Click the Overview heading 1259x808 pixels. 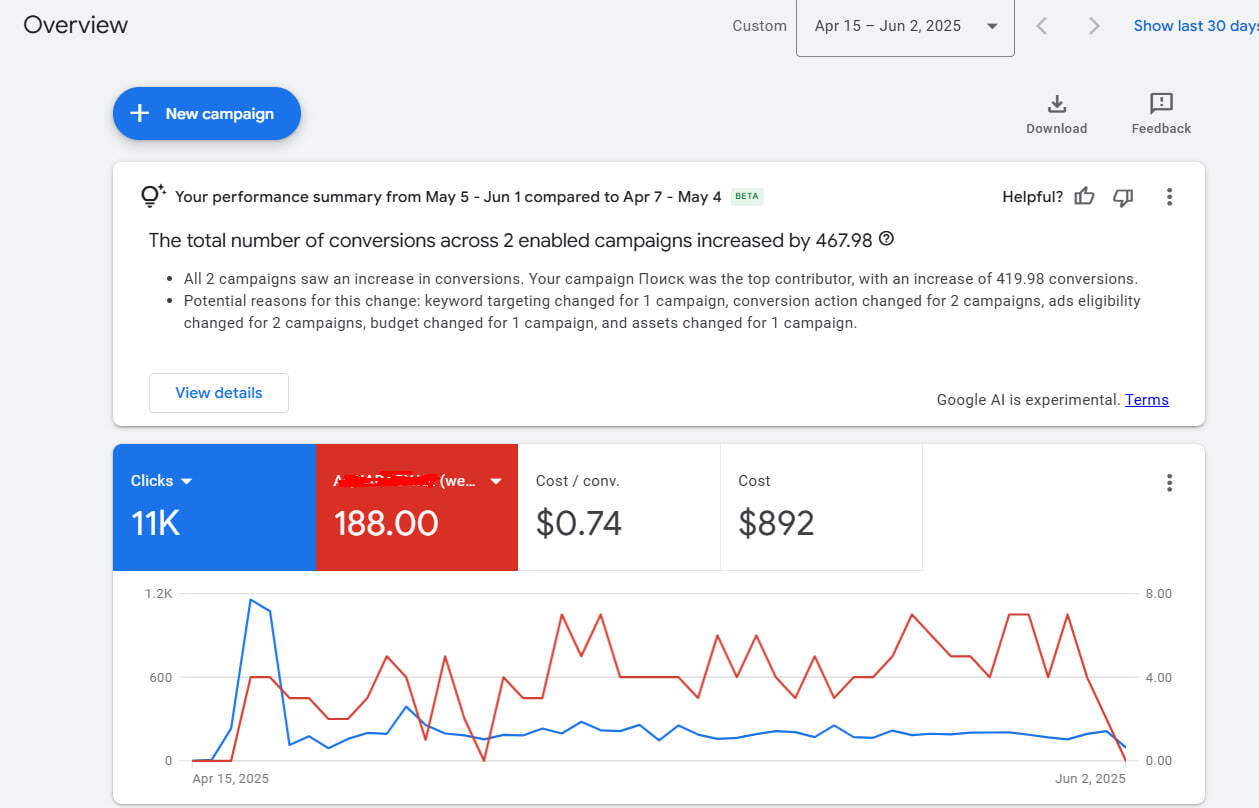click(76, 25)
